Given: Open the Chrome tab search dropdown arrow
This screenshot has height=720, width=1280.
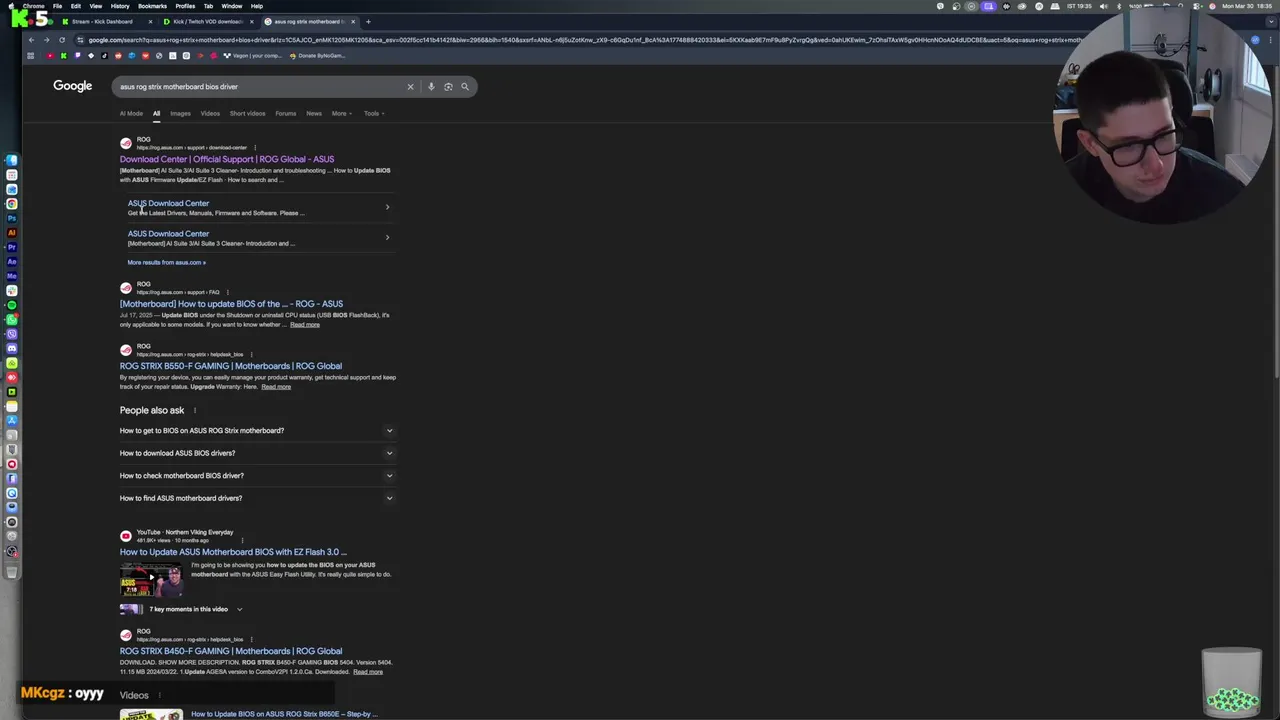Looking at the screenshot, I should click(x=1271, y=21).
